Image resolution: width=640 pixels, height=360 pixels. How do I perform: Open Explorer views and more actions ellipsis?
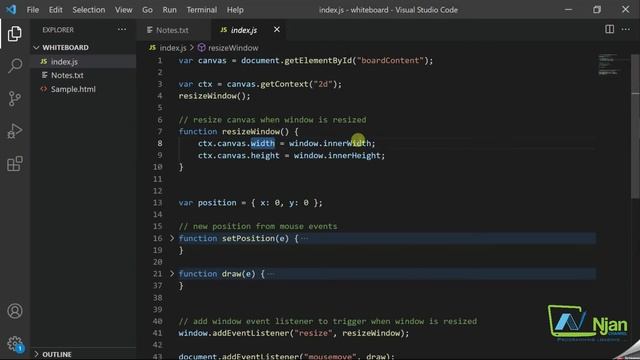[122, 29]
